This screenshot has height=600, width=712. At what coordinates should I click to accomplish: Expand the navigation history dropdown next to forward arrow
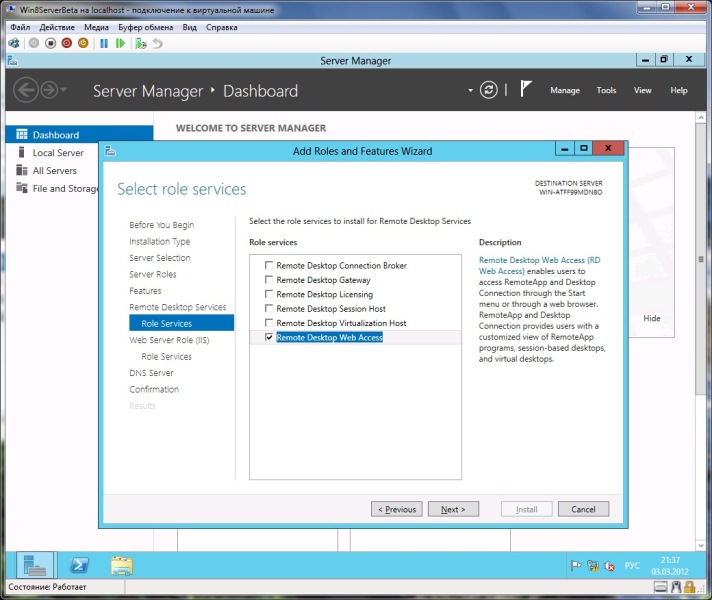pyautogui.click(x=65, y=90)
